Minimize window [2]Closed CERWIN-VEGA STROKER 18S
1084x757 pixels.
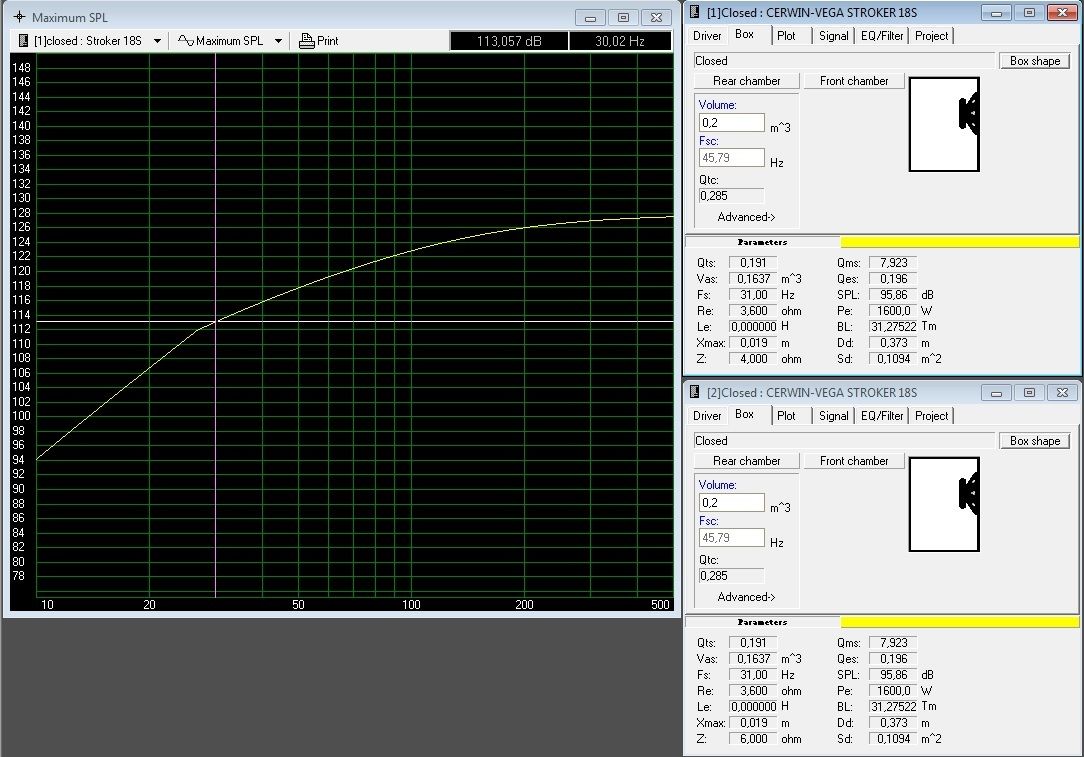996,393
